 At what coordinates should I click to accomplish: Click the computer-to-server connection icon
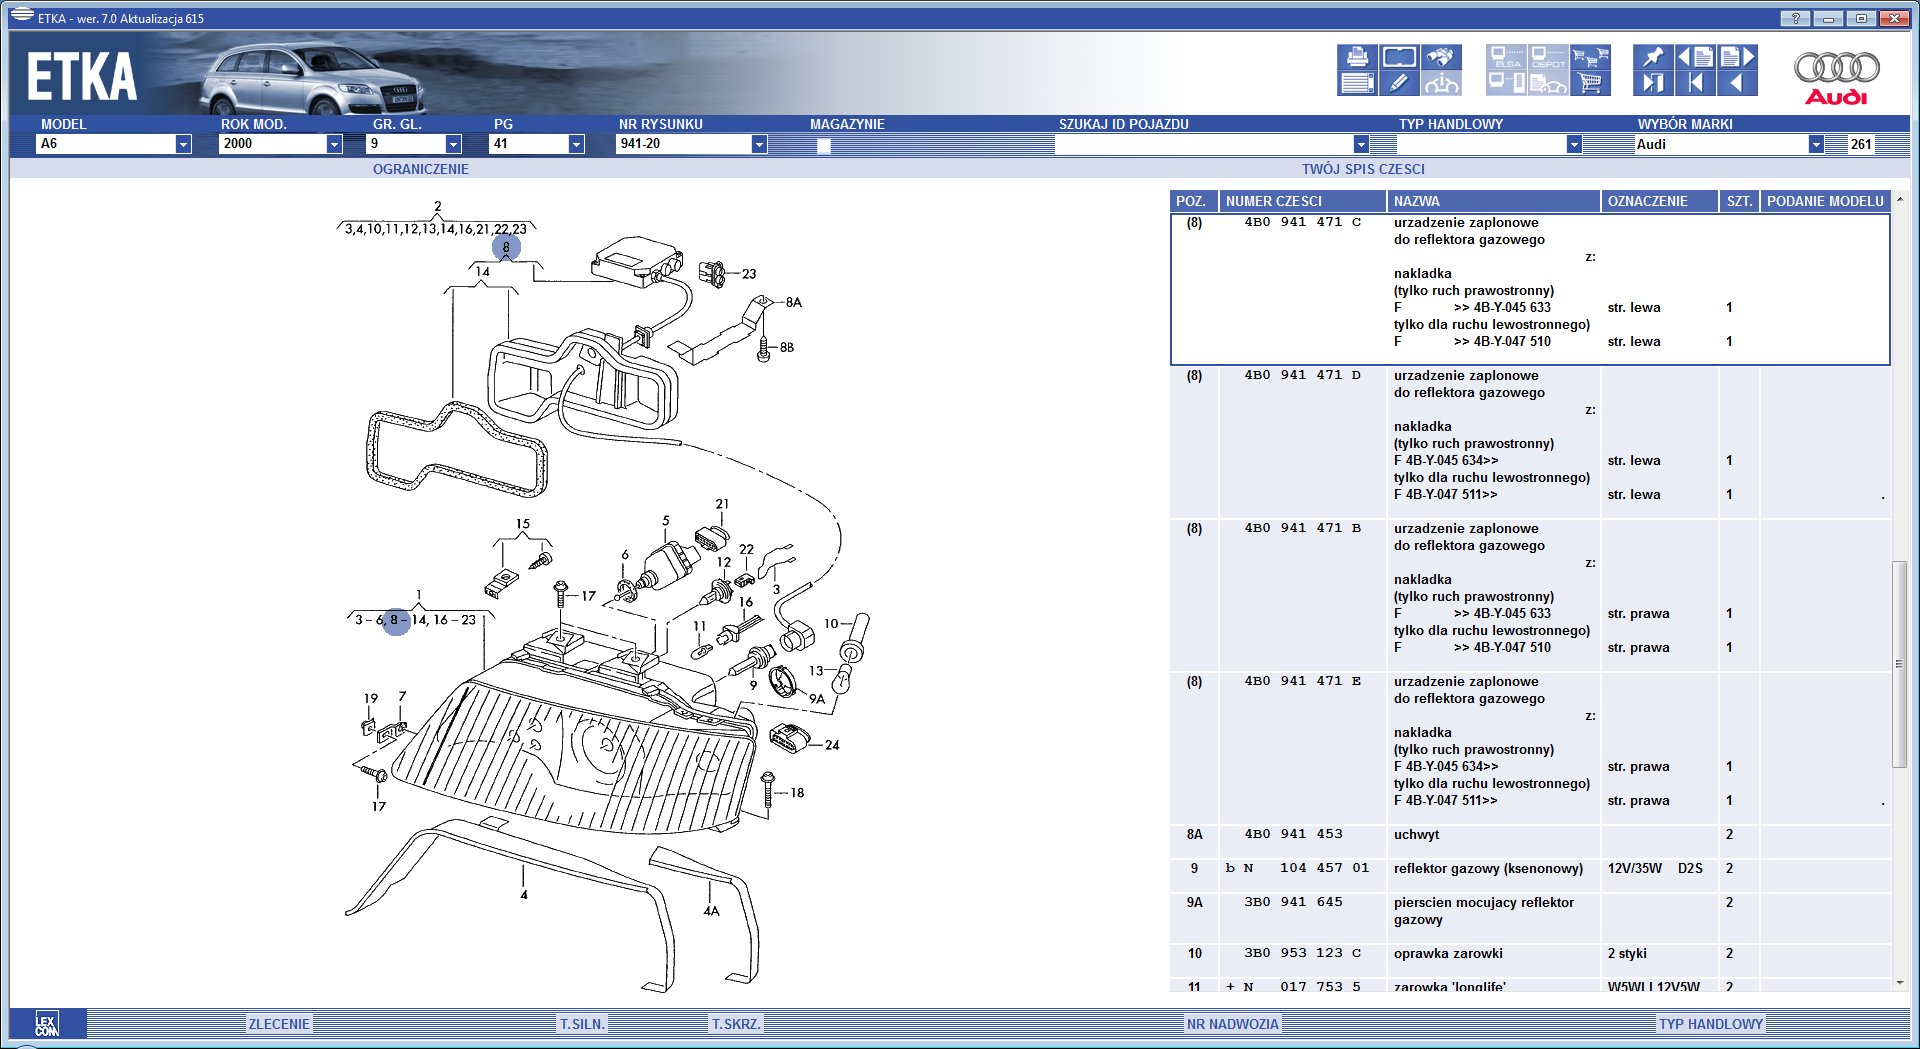point(1506,83)
